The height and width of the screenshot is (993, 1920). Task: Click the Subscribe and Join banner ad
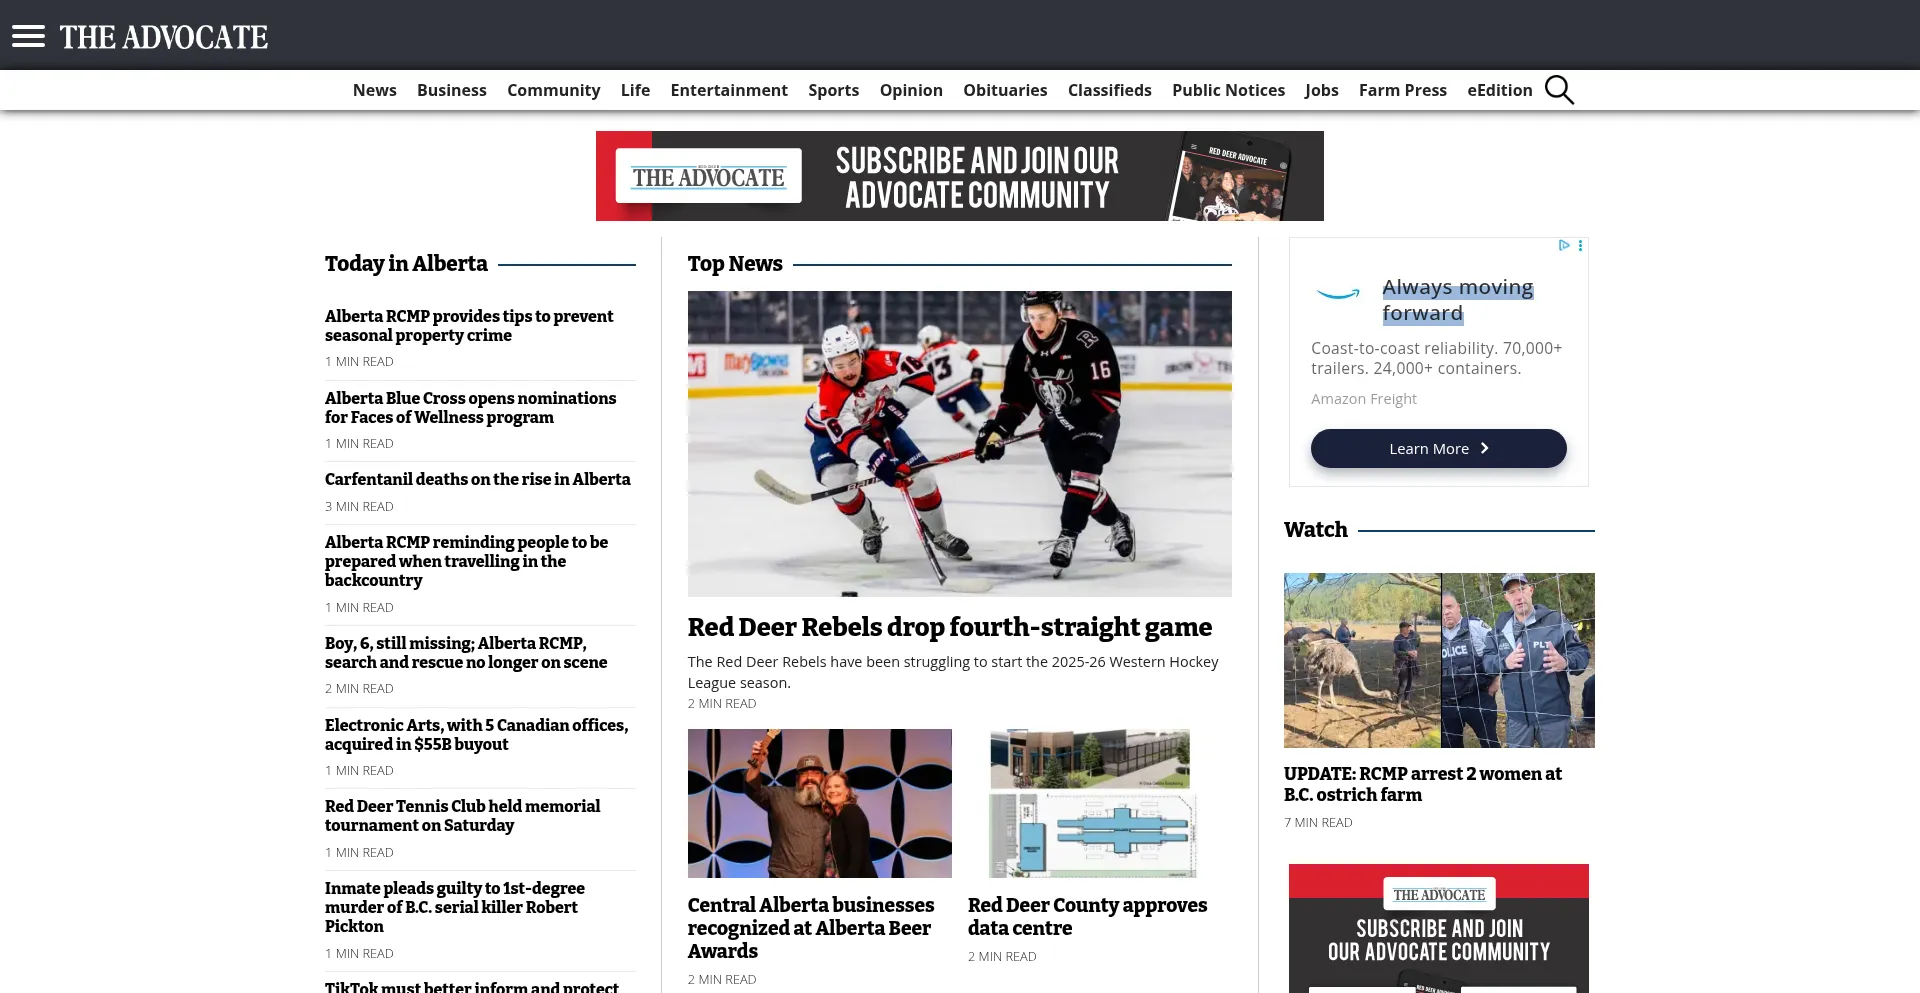pyautogui.click(x=959, y=176)
